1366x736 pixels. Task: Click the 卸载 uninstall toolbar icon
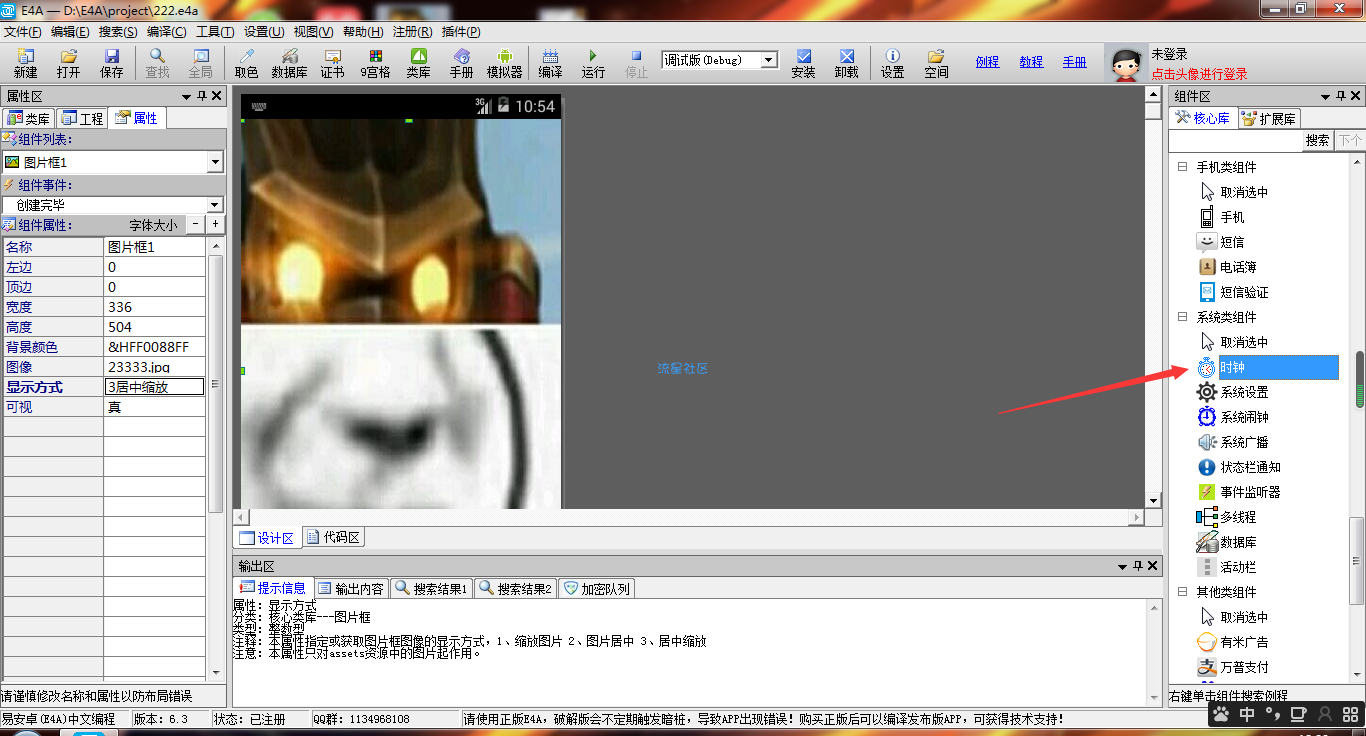click(x=846, y=63)
